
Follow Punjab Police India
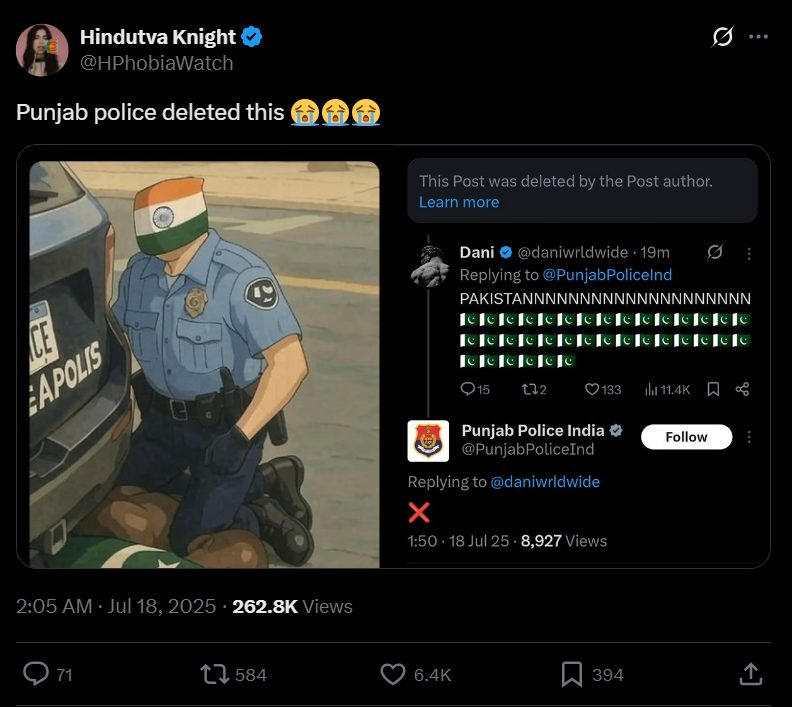pyautogui.click(x=686, y=437)
